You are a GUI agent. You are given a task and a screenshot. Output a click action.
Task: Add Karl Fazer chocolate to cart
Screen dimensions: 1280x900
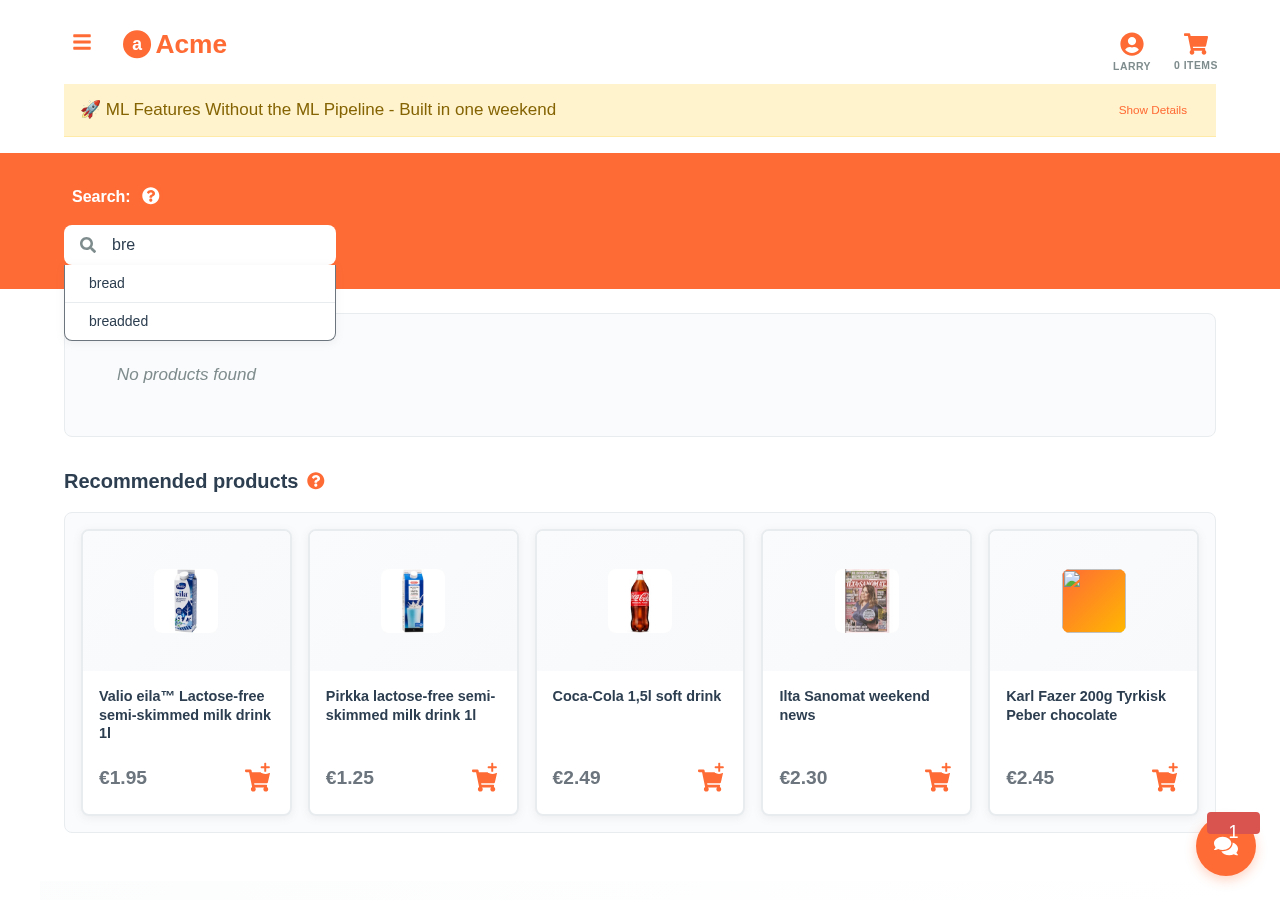tap(1165, 777)
